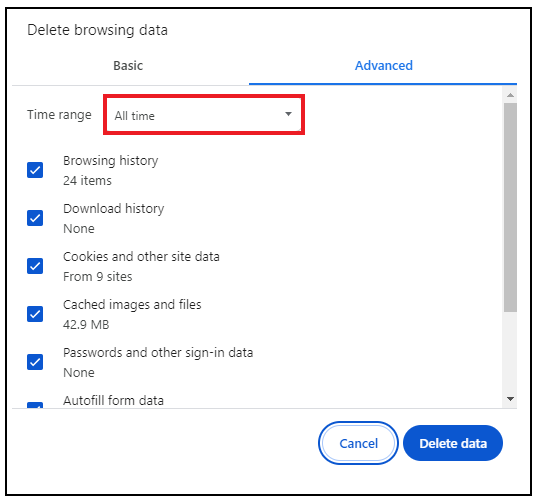Toggle Cached images and files checkbox
This screenshot has height=498, width=534.
(35, 314)
